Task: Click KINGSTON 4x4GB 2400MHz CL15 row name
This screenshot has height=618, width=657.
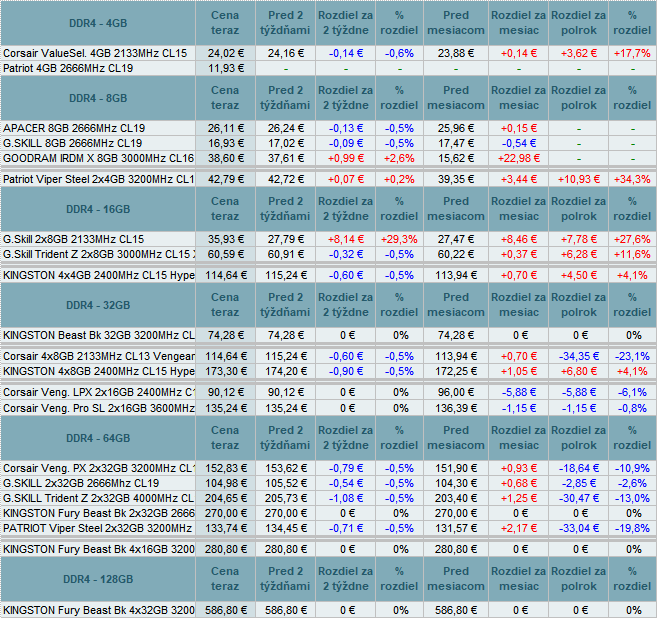Action: tap(98, 275)
